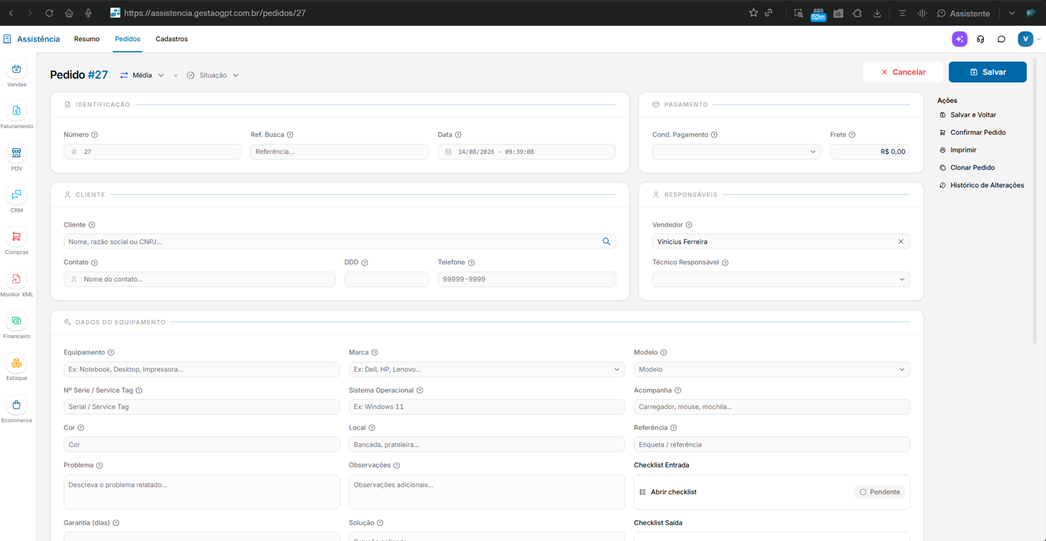Viewport: 1046px width, 541px height.
Task: Open the Abrir checklist entry
Action: [668, 492]
